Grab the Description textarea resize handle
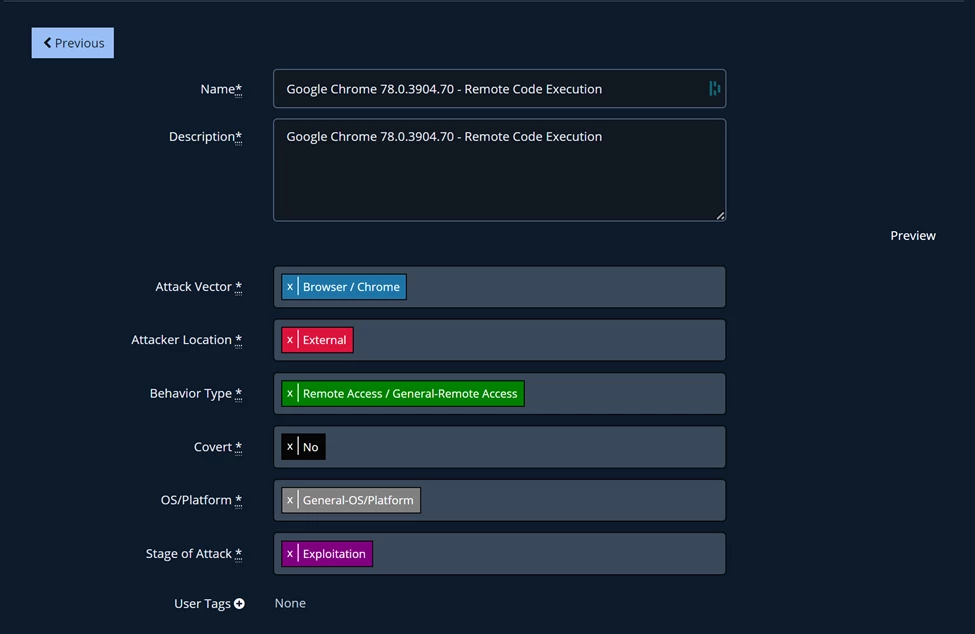Viewport: 975px width, 634px height. coord(719,215)
